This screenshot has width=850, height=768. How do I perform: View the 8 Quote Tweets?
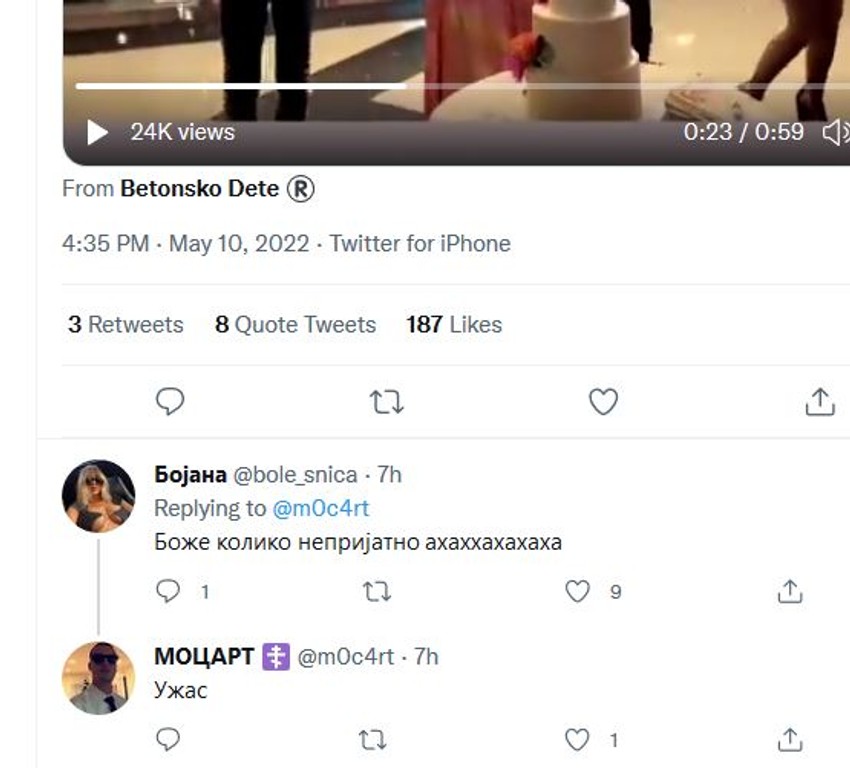(x=295, y=324)
